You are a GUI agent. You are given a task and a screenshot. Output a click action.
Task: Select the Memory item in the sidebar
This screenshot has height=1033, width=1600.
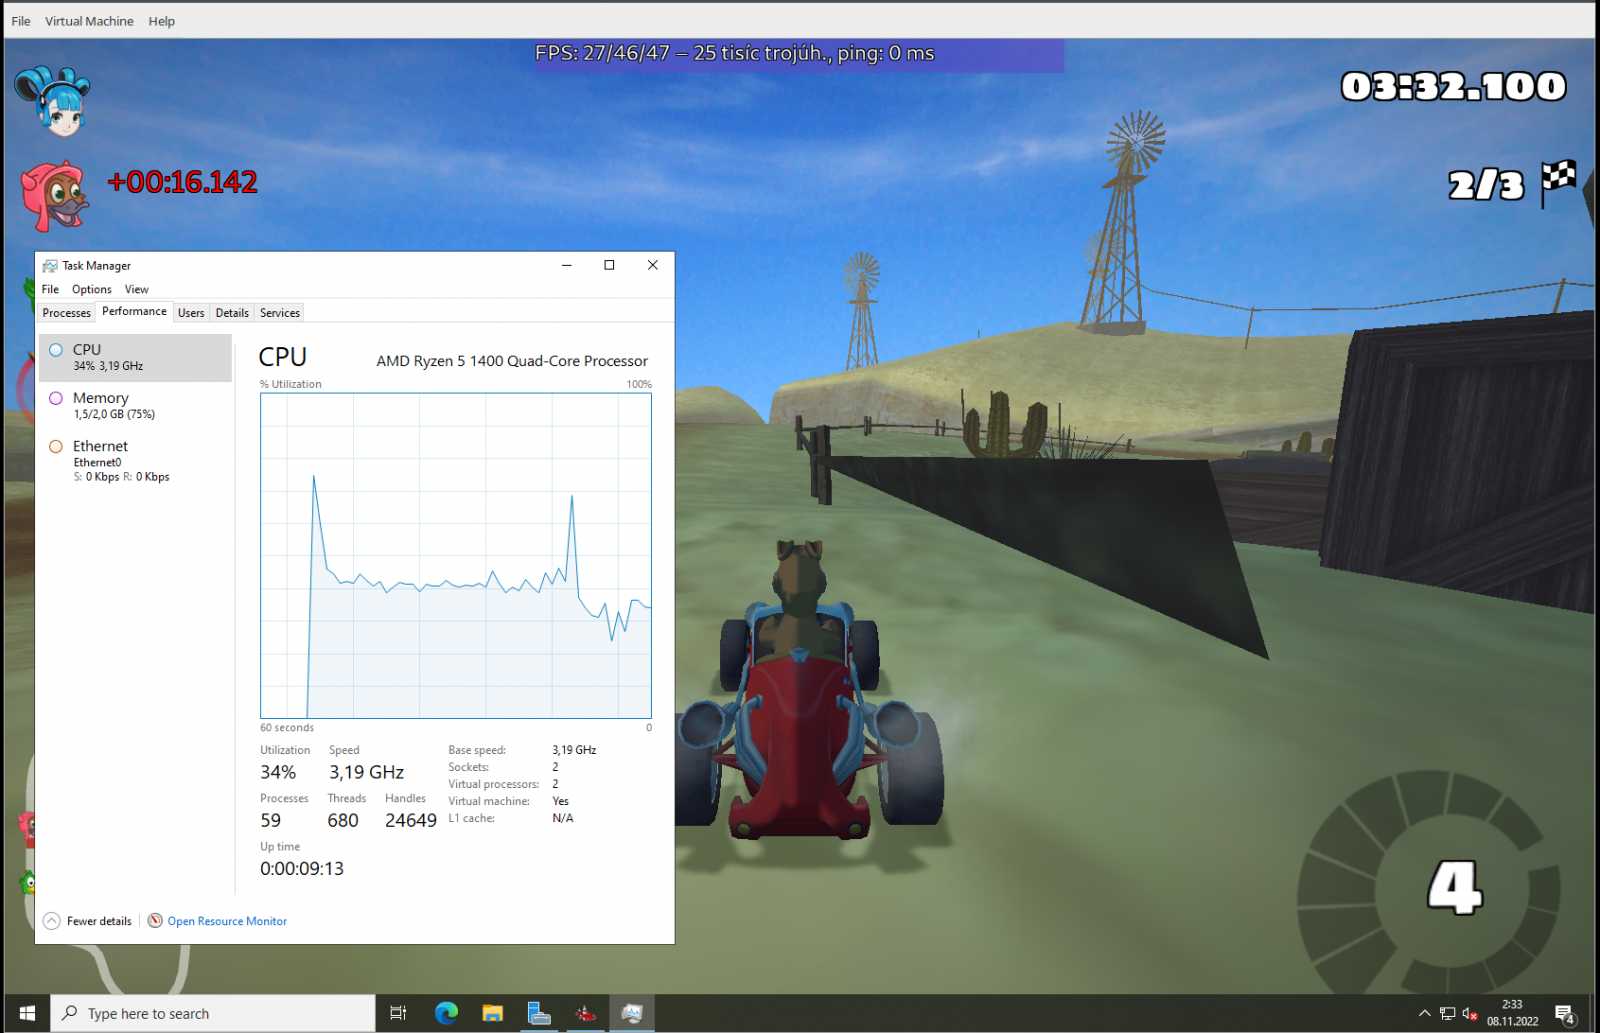pos(135,405)
